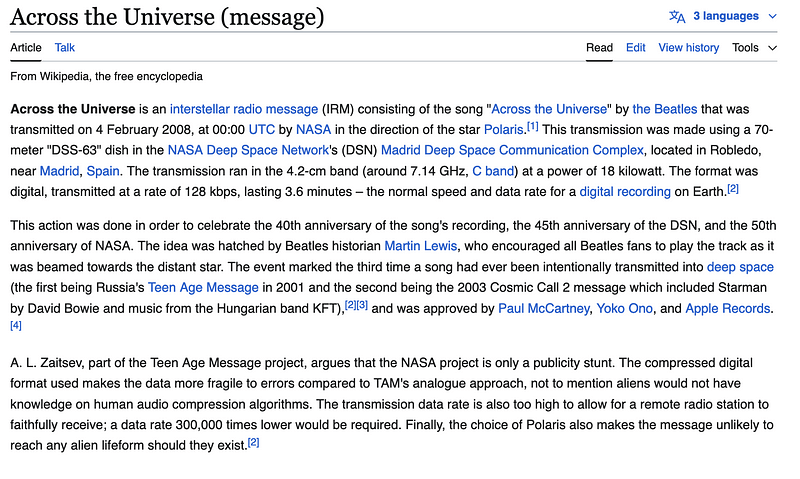Switch to the Talk tab
Image resolution: width=800 pixels, height=479 pixels.
coord(65,47)
